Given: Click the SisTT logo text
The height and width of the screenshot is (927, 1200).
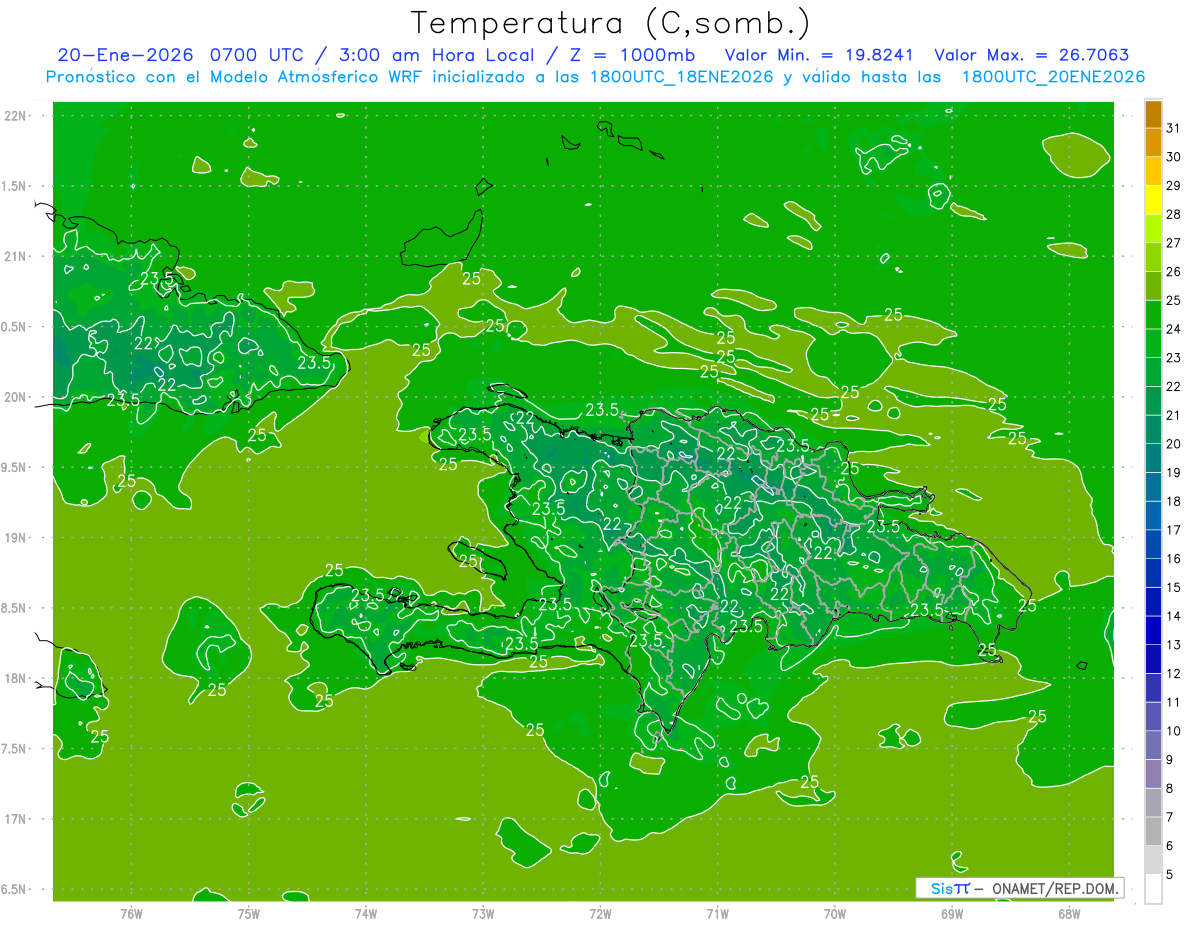Looking at the screenshot, I should [x=949, y=888].
